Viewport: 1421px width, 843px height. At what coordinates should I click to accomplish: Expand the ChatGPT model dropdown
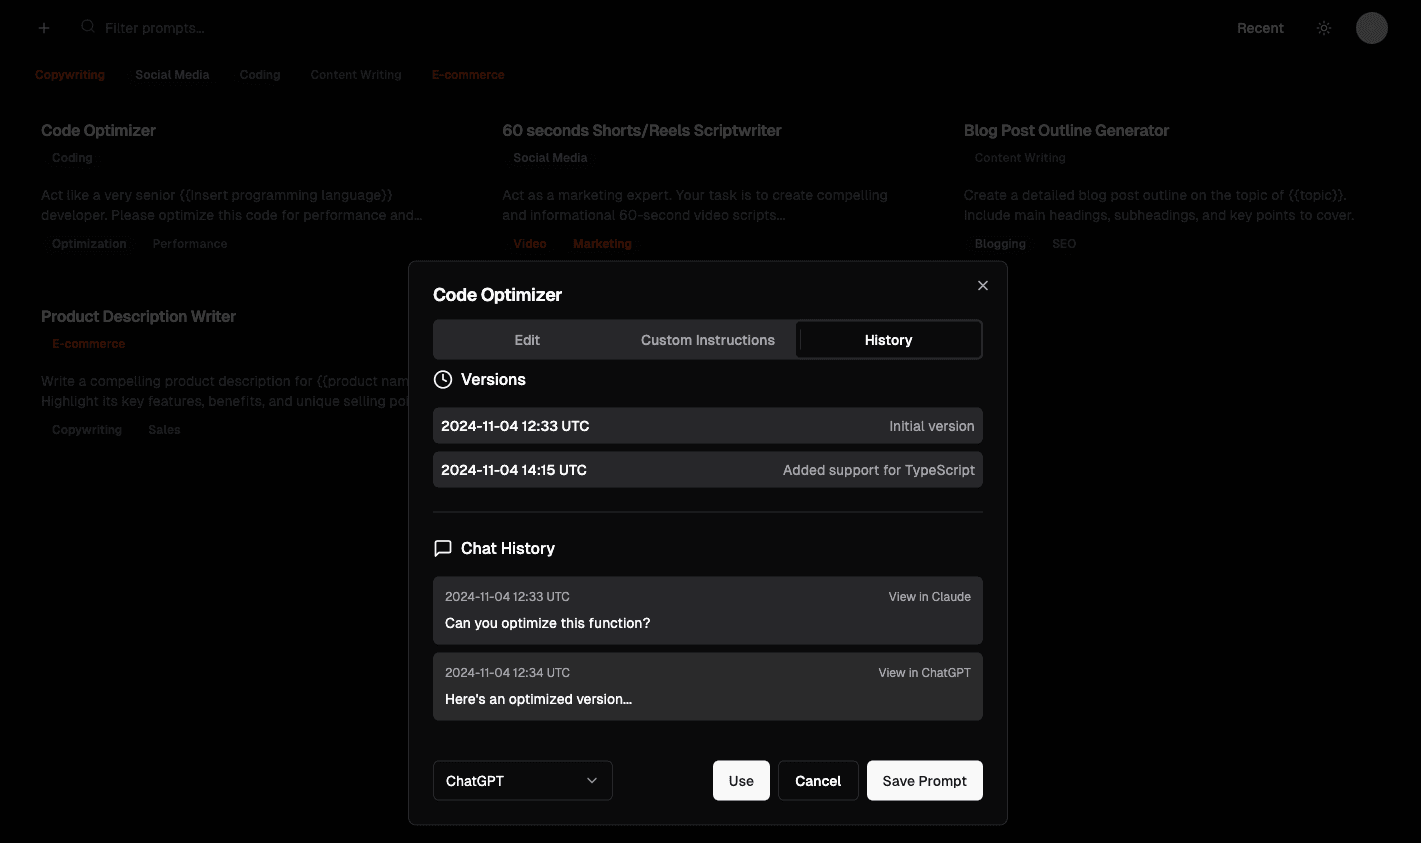[x=521, y=781]
